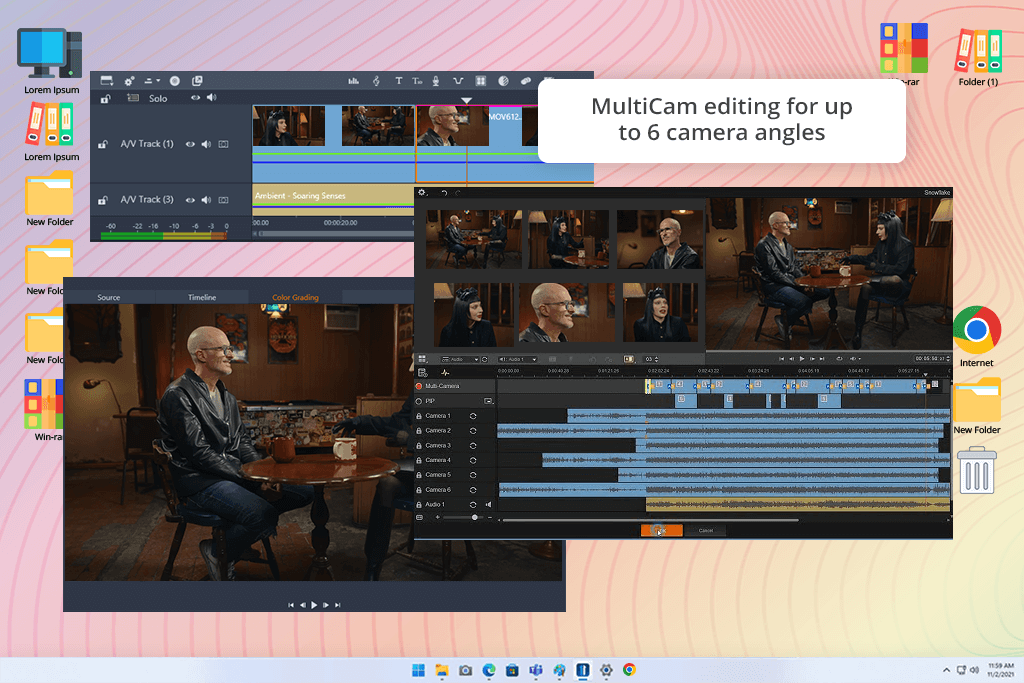Toggle eye icon on Solo row
The image size is (1024, 683).
pos(195,98)
